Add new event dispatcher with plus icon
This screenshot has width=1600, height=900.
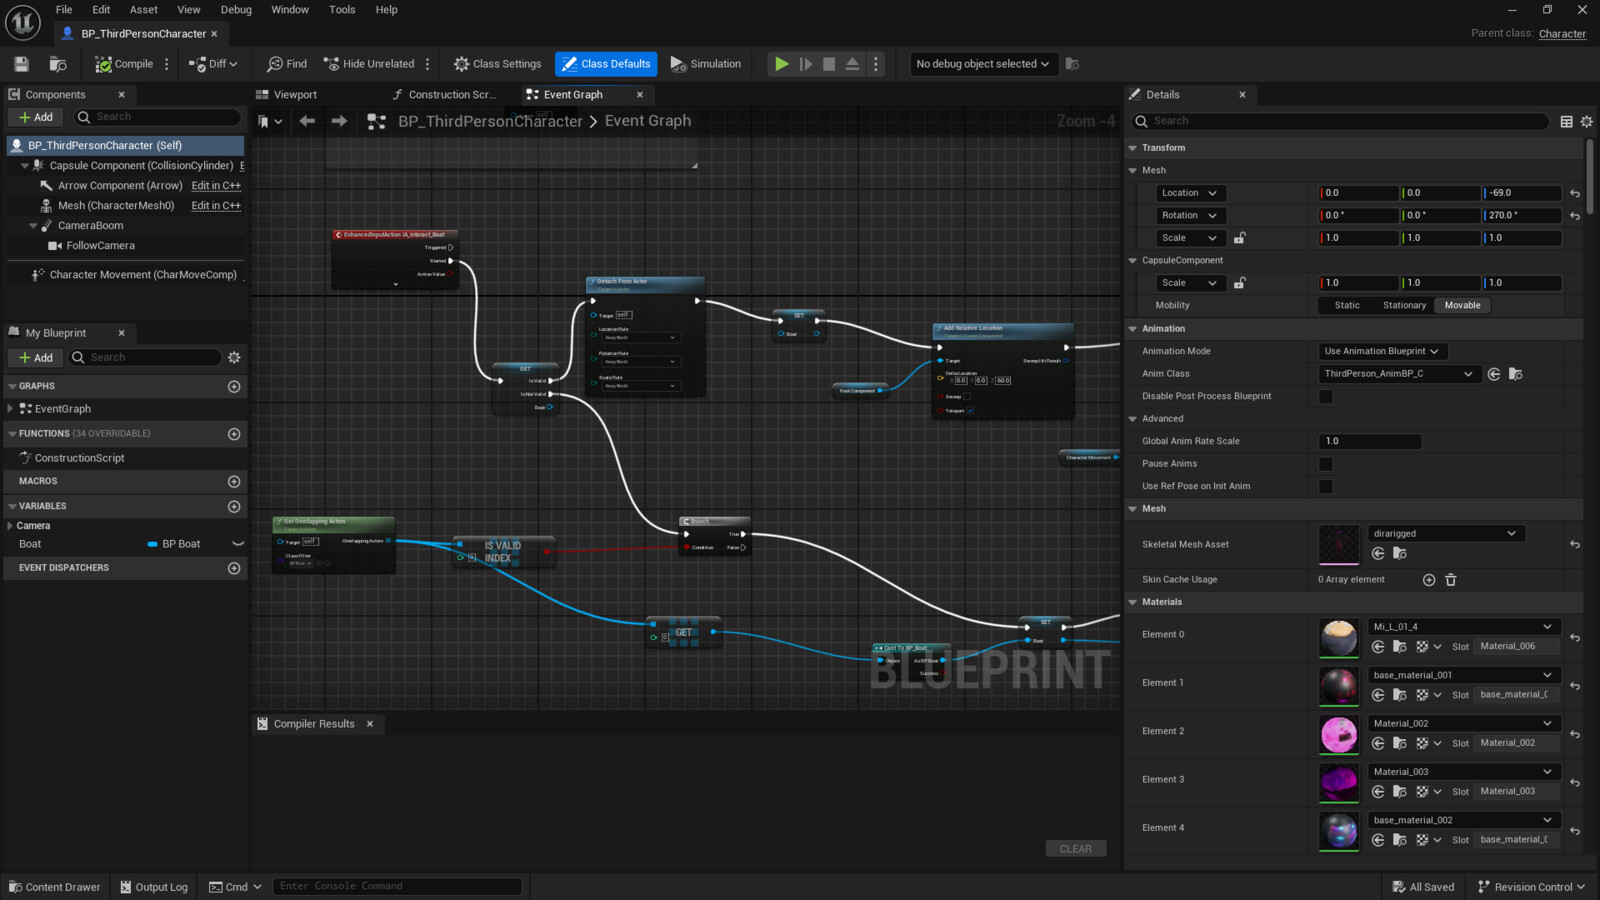pyautogui.click(x=234, y=569)
